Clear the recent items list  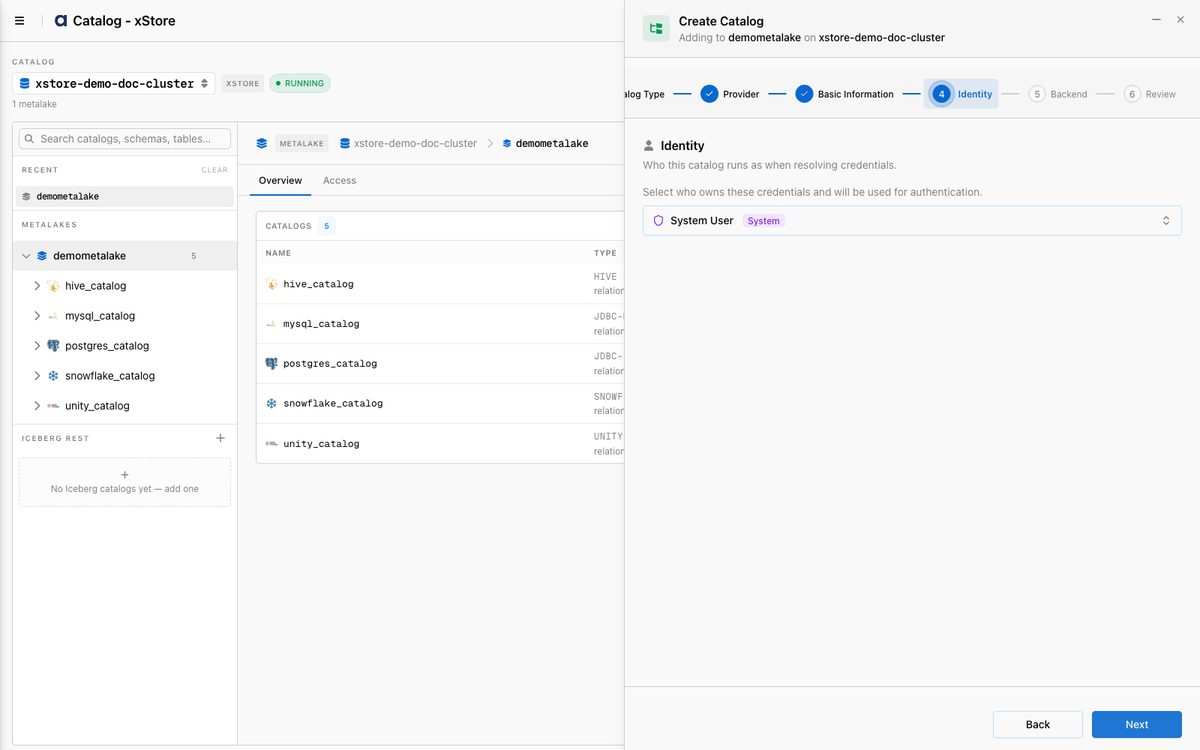click(x=215, y=170)
